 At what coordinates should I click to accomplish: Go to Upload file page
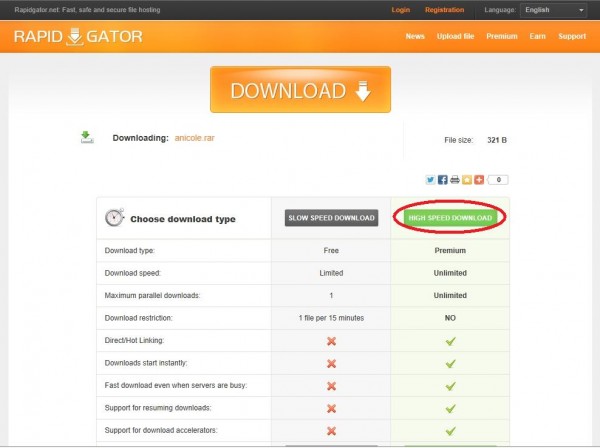click(456, 36)
